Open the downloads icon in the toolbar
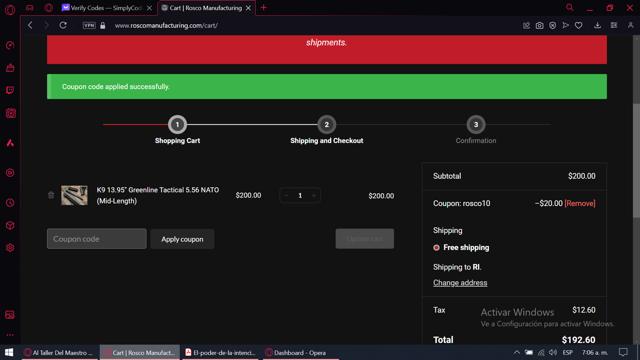This screenshot has height=360, width=640. tap(597, 25)
